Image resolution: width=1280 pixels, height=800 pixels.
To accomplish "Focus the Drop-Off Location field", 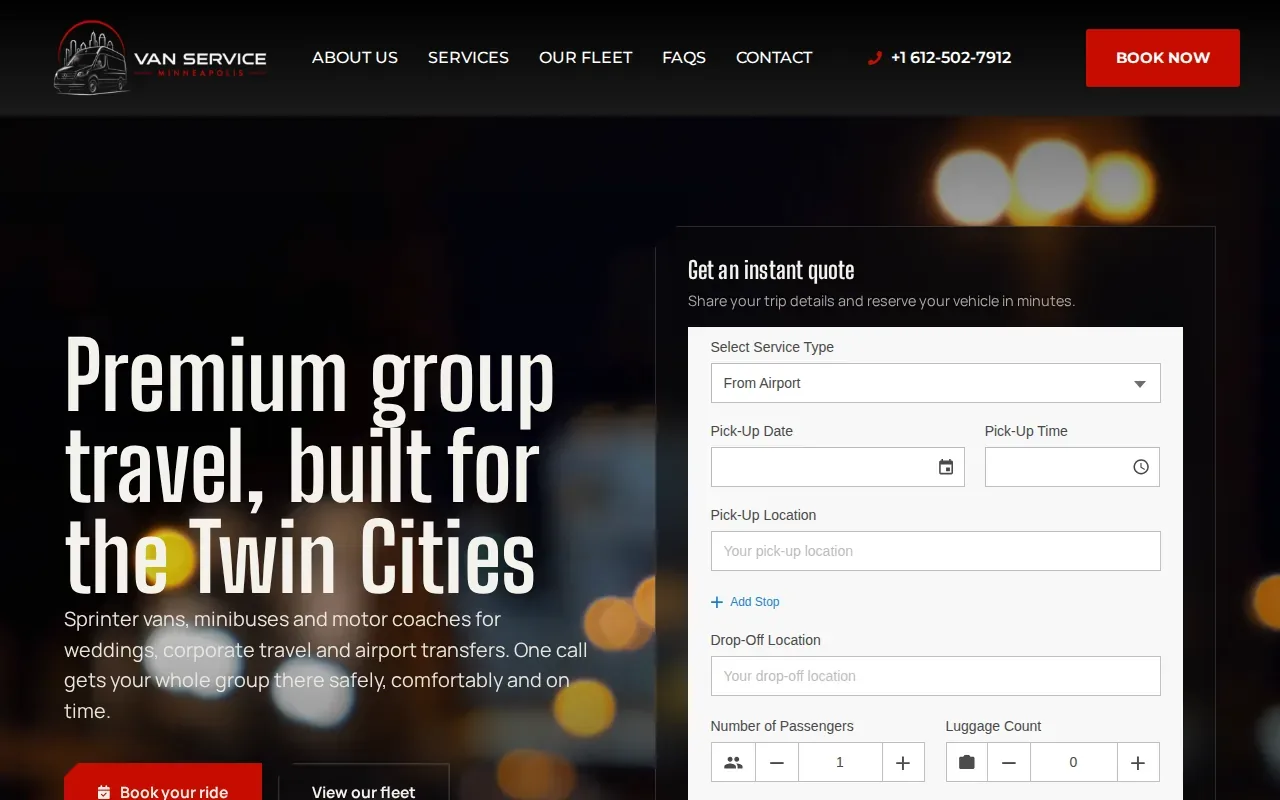I will (x=936, y=676).
